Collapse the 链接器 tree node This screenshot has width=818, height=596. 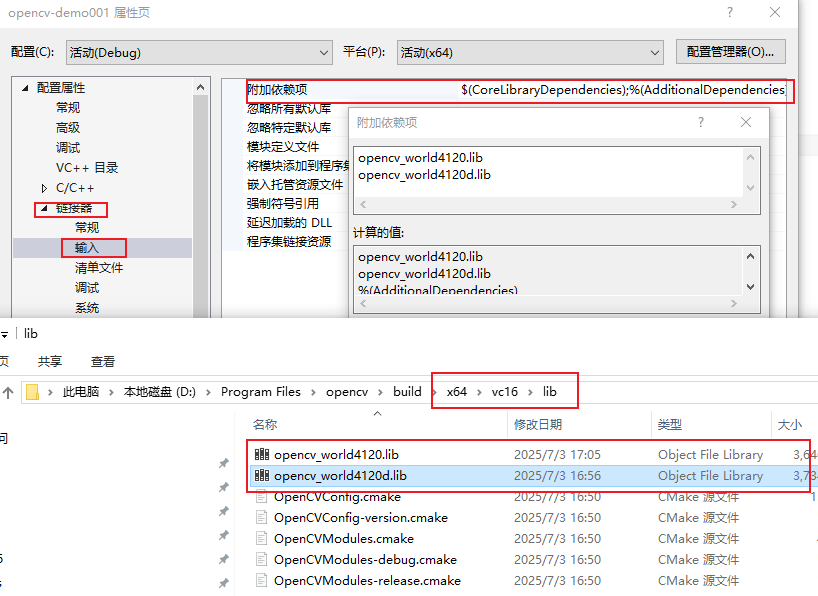pyautogui.click(x=44, y=208)
